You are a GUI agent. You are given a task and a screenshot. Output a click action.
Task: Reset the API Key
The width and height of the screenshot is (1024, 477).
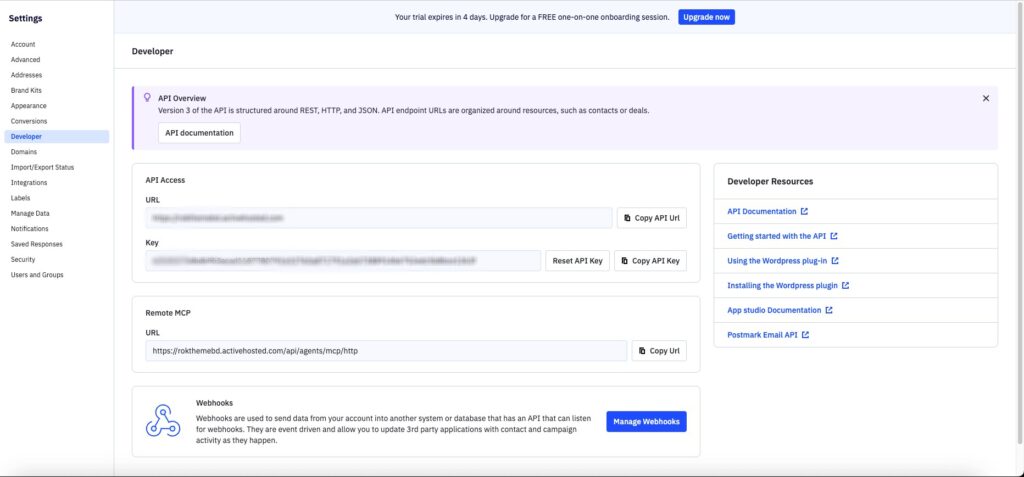[577, 261]
